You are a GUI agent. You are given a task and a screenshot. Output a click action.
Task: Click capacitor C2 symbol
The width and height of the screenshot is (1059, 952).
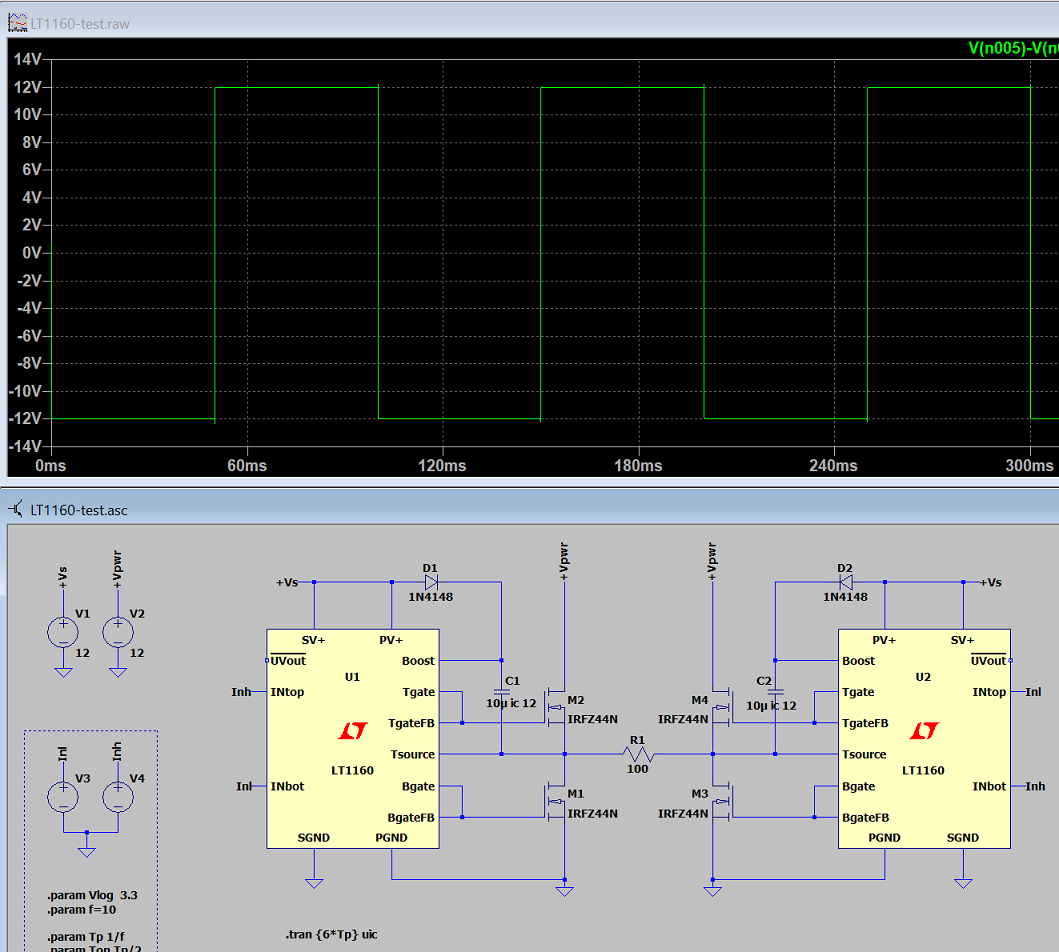[x=775, y=692]
